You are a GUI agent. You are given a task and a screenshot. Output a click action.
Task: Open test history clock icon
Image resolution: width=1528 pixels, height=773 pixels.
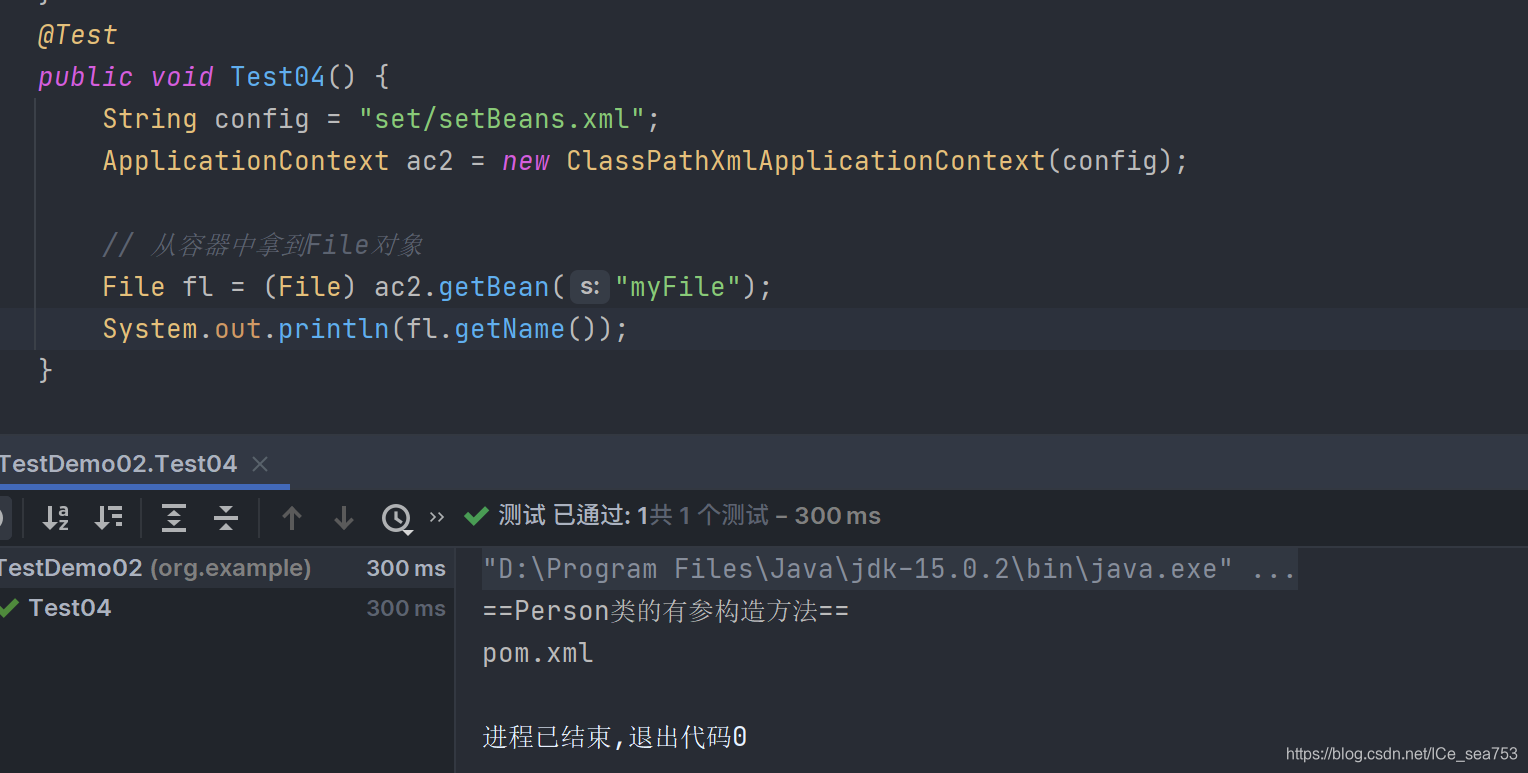click(x=397, y=518)
